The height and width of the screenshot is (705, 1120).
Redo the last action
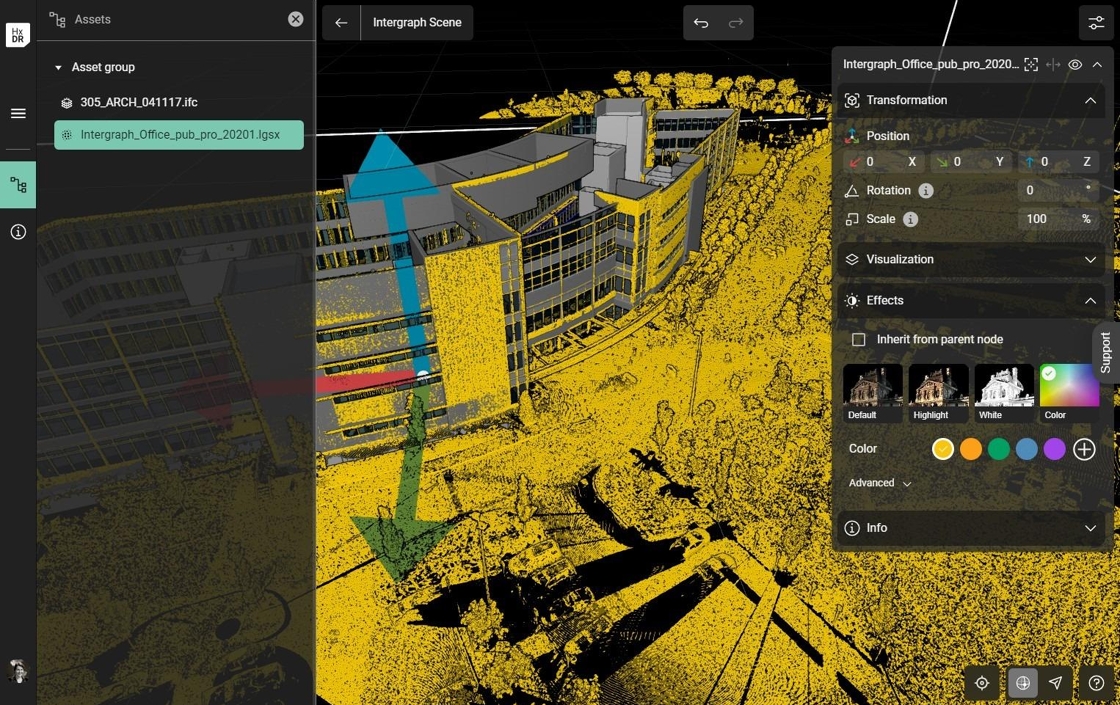click(736, 23)
